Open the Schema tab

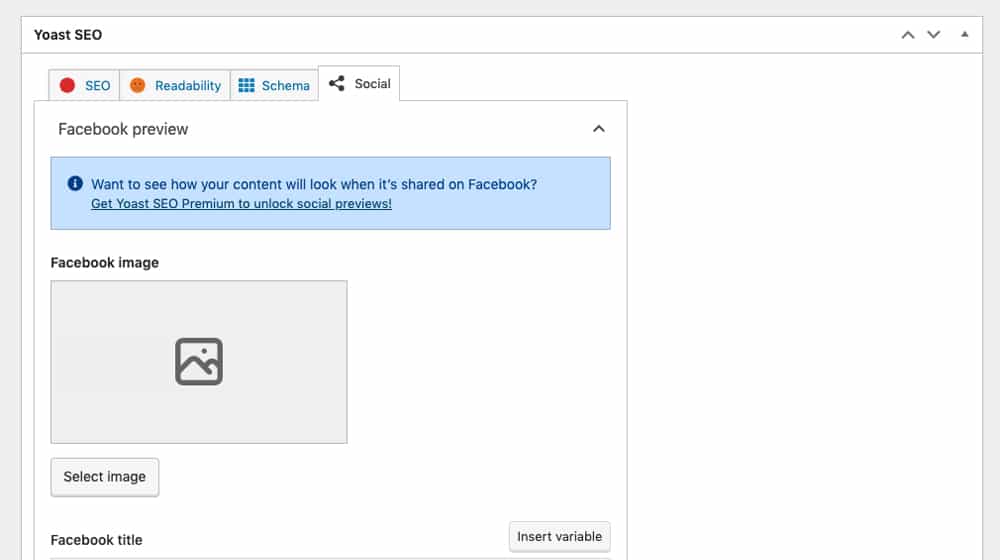point(274,85)
